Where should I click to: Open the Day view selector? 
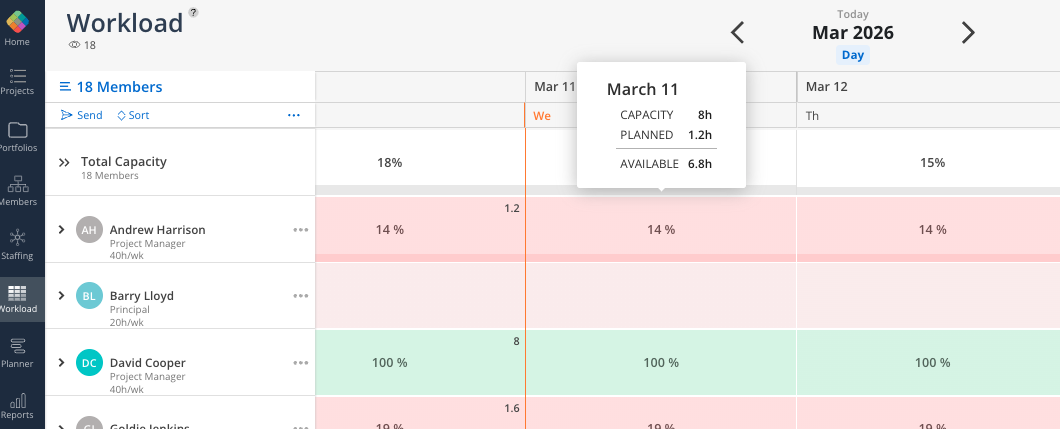point(853,56)
